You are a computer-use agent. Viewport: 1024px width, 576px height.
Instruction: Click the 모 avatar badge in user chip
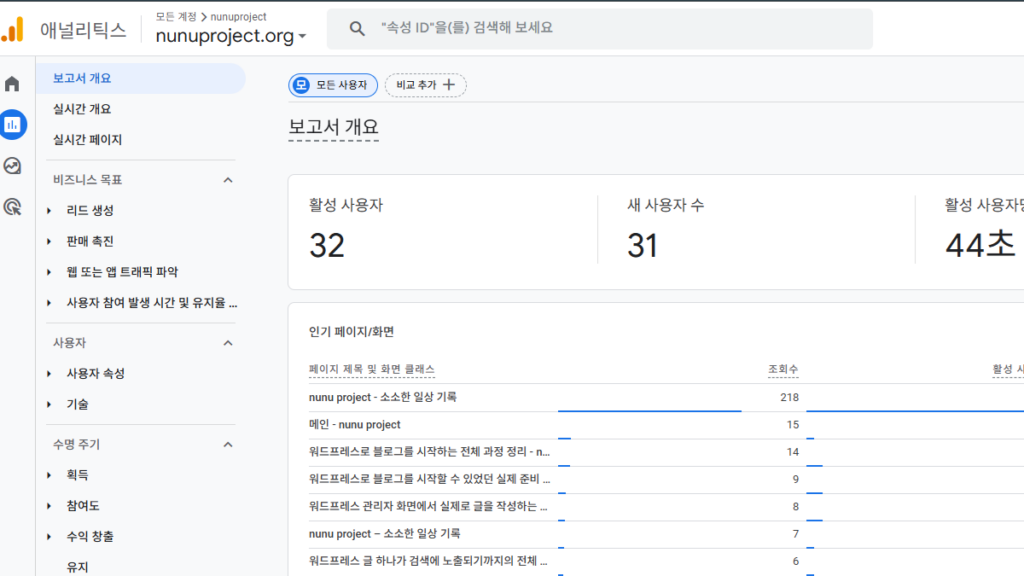click(301, 85)
